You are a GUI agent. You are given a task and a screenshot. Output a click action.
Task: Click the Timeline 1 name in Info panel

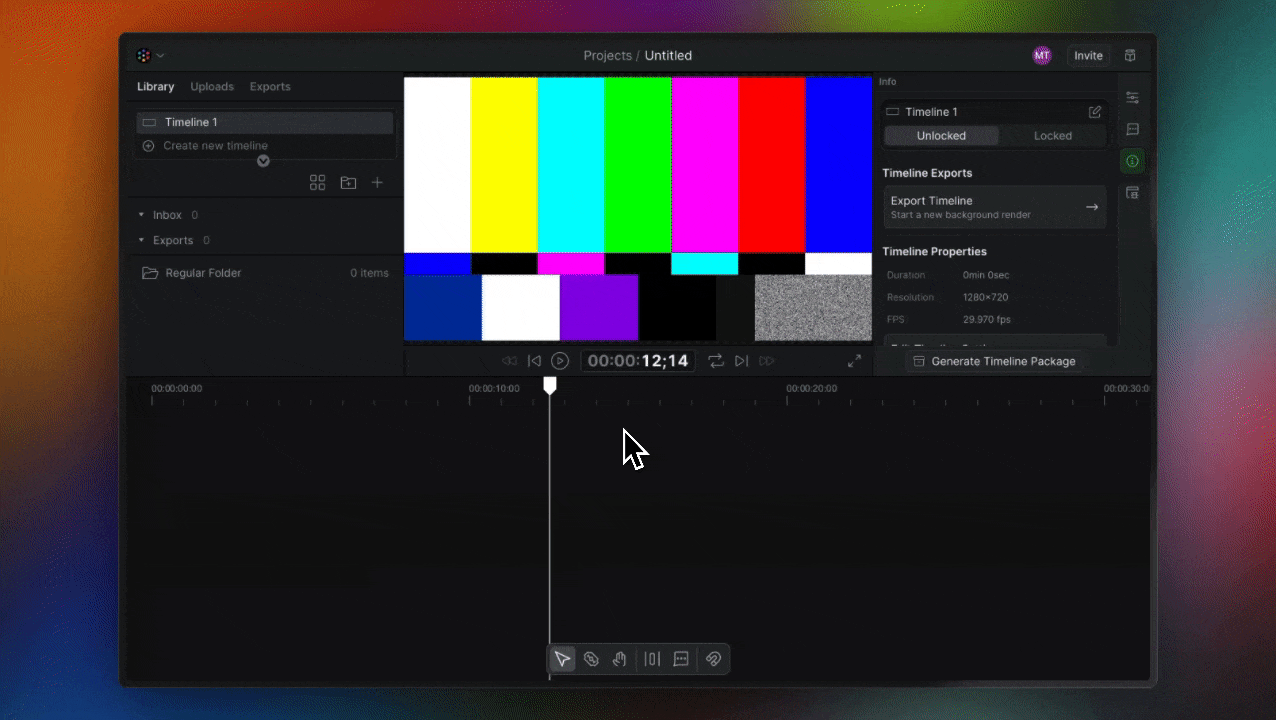click(931, 112)
